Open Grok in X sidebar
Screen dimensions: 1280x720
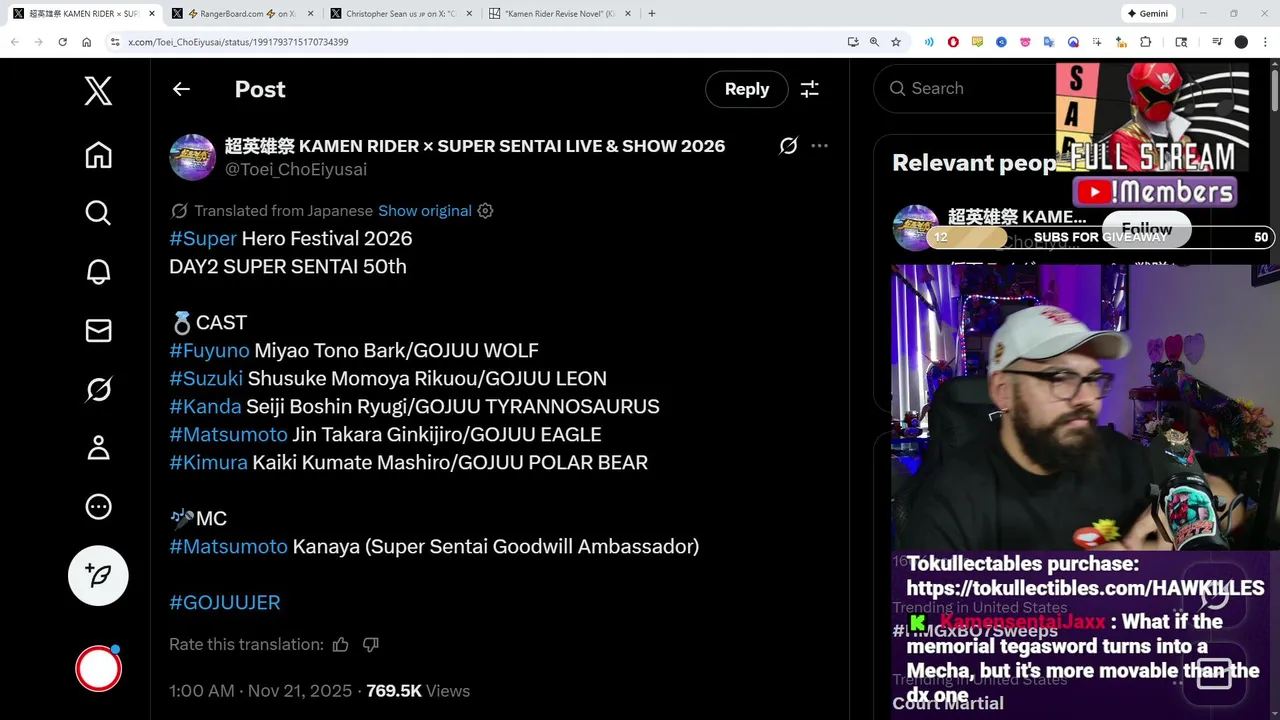(x=98, y=389)
